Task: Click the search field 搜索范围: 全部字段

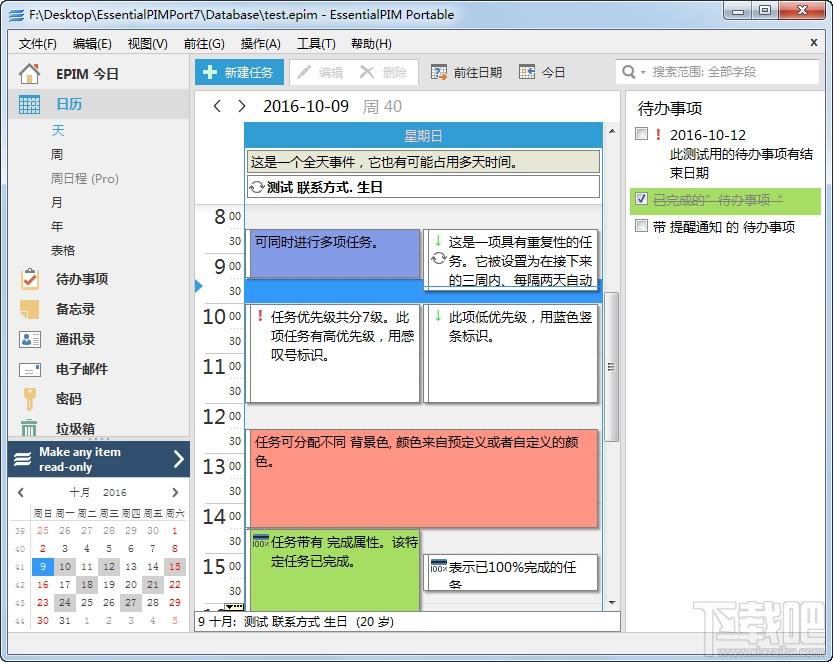Action: (x=717, y=72)
